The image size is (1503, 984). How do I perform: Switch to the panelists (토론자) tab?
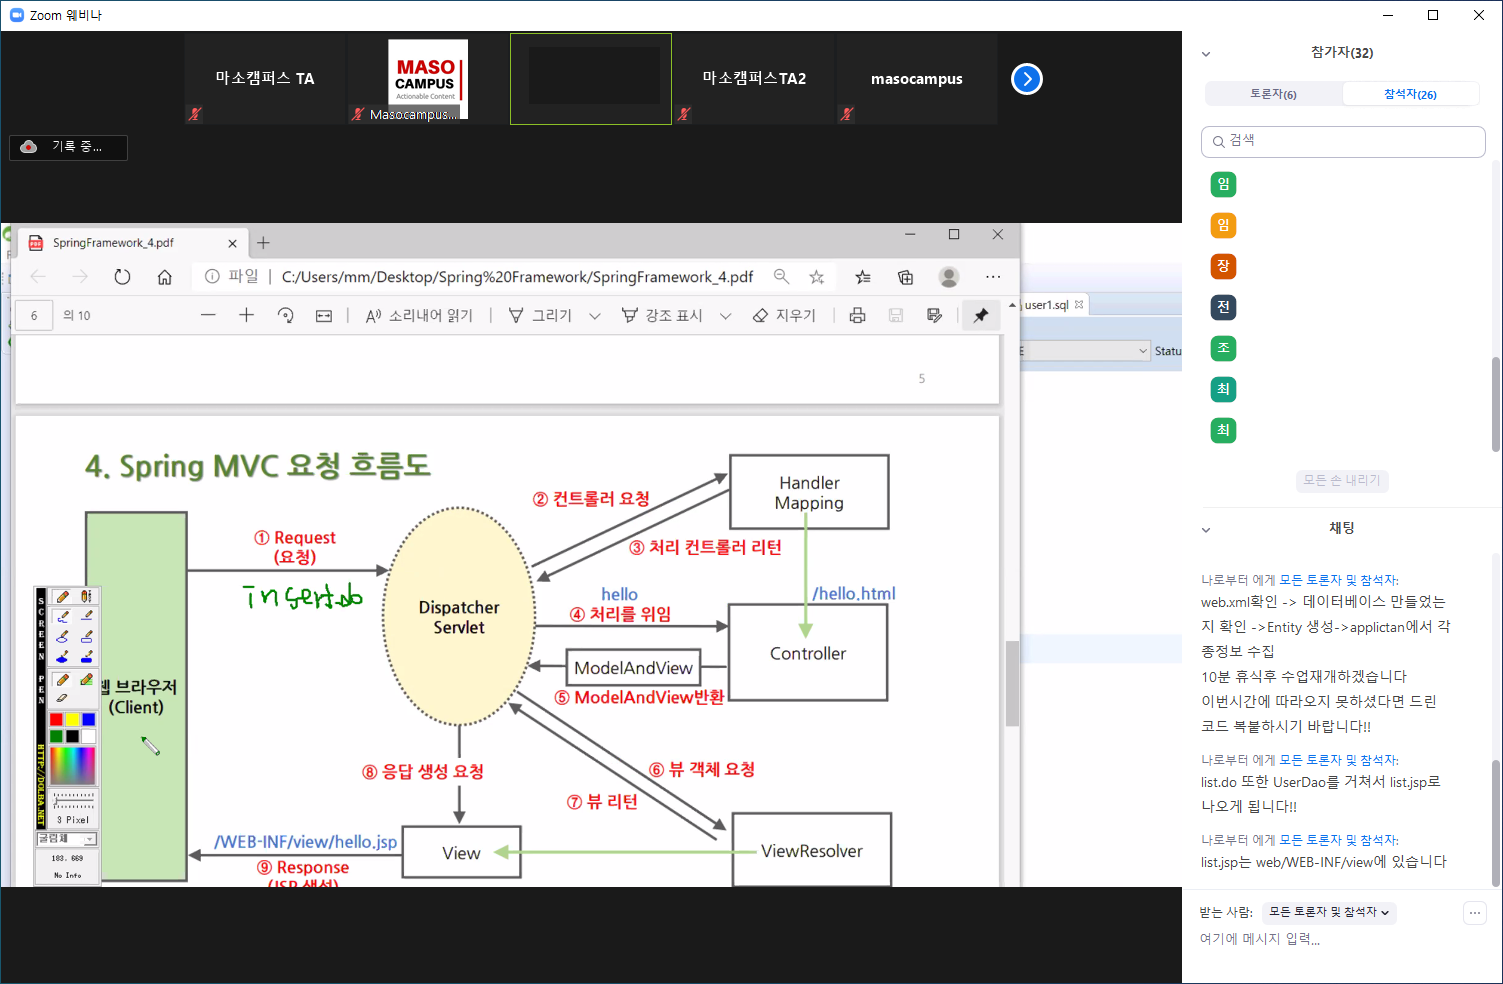click(x=1273, y=94)
